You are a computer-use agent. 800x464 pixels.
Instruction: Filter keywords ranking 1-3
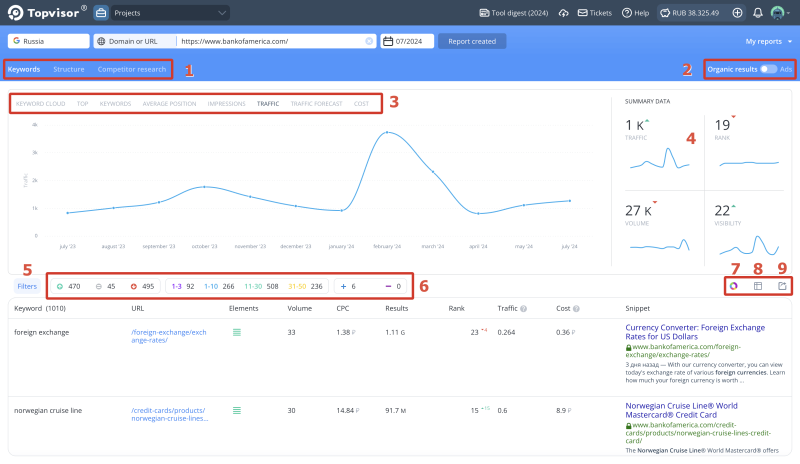point(183,286)
